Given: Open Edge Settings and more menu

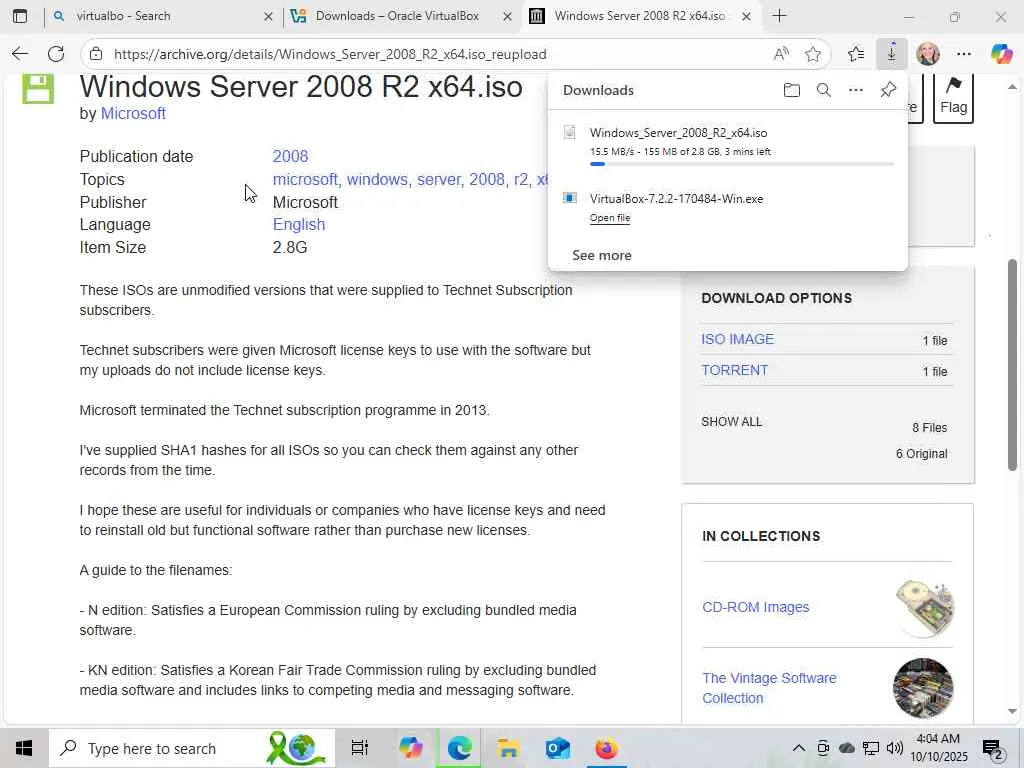Looking at the screenshot, I should [963, 54].
